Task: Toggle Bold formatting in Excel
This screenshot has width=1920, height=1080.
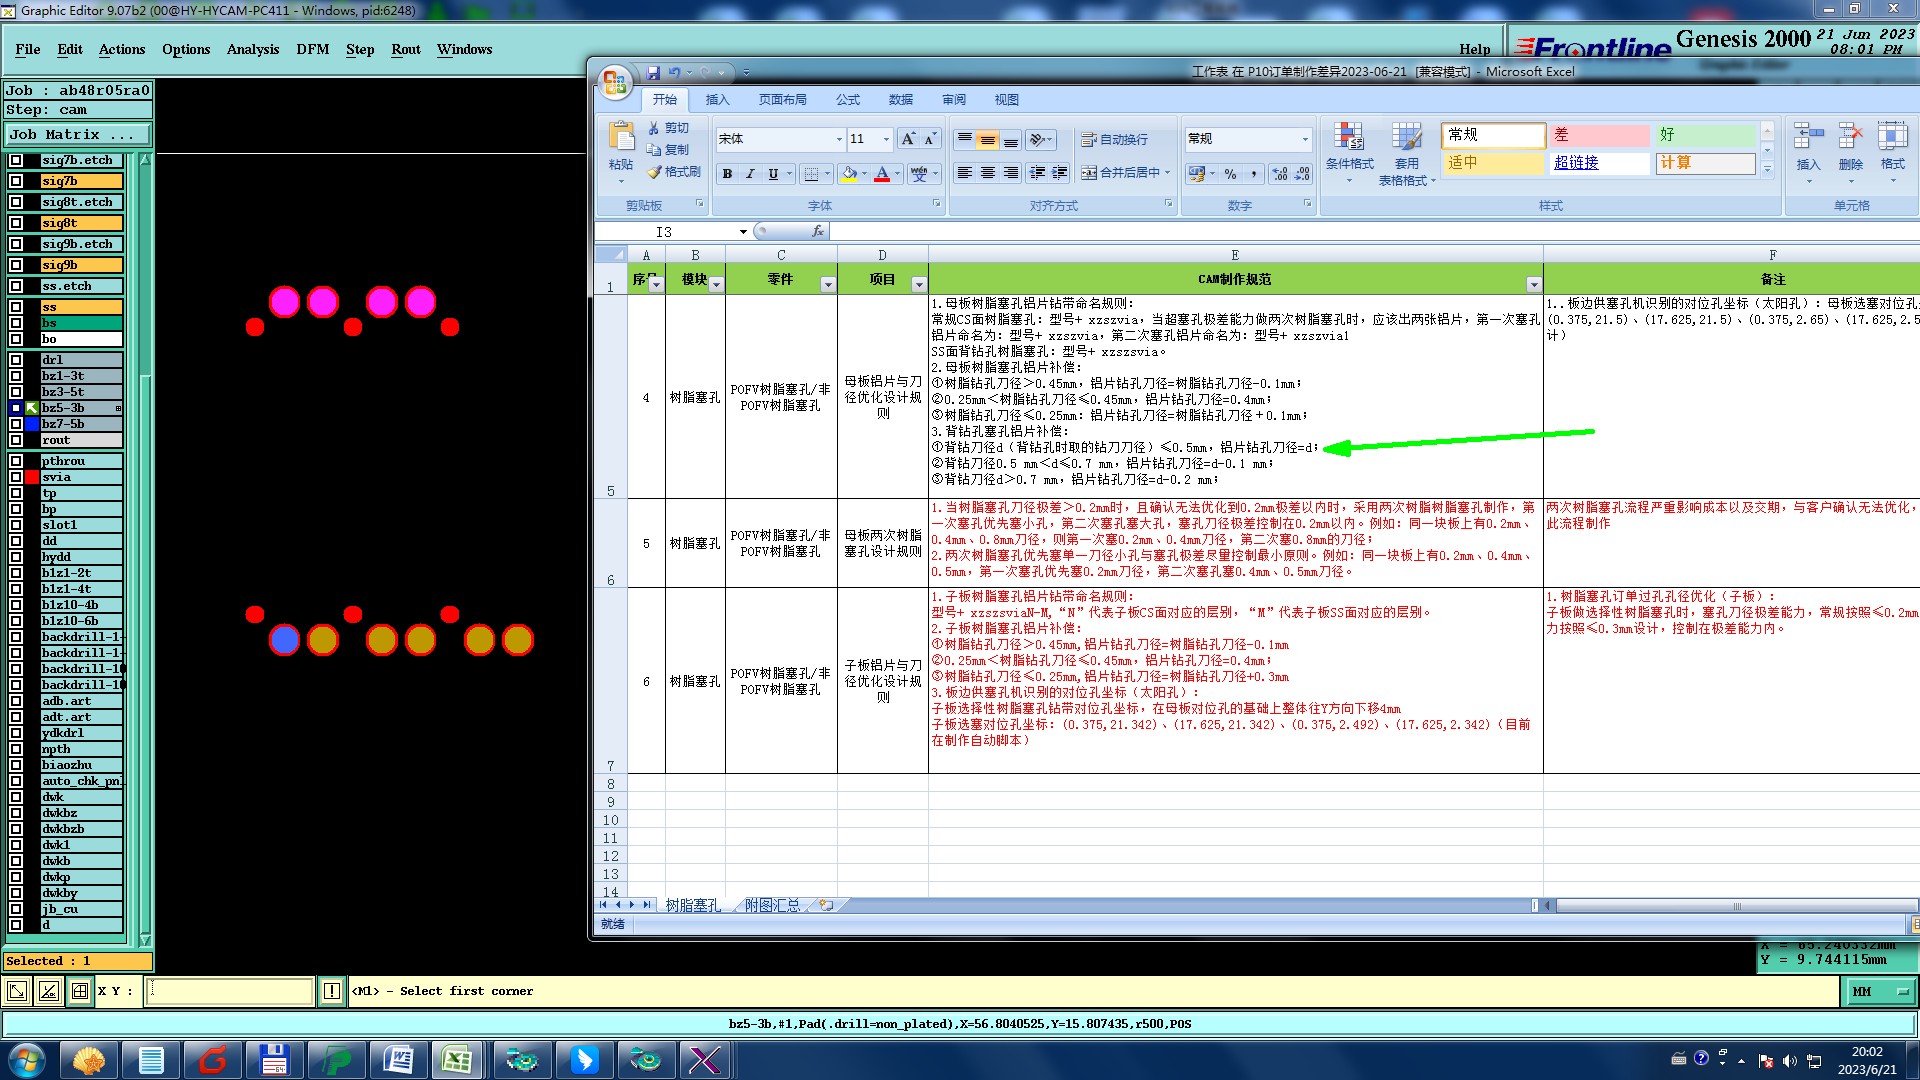Action: click(727, 174)
